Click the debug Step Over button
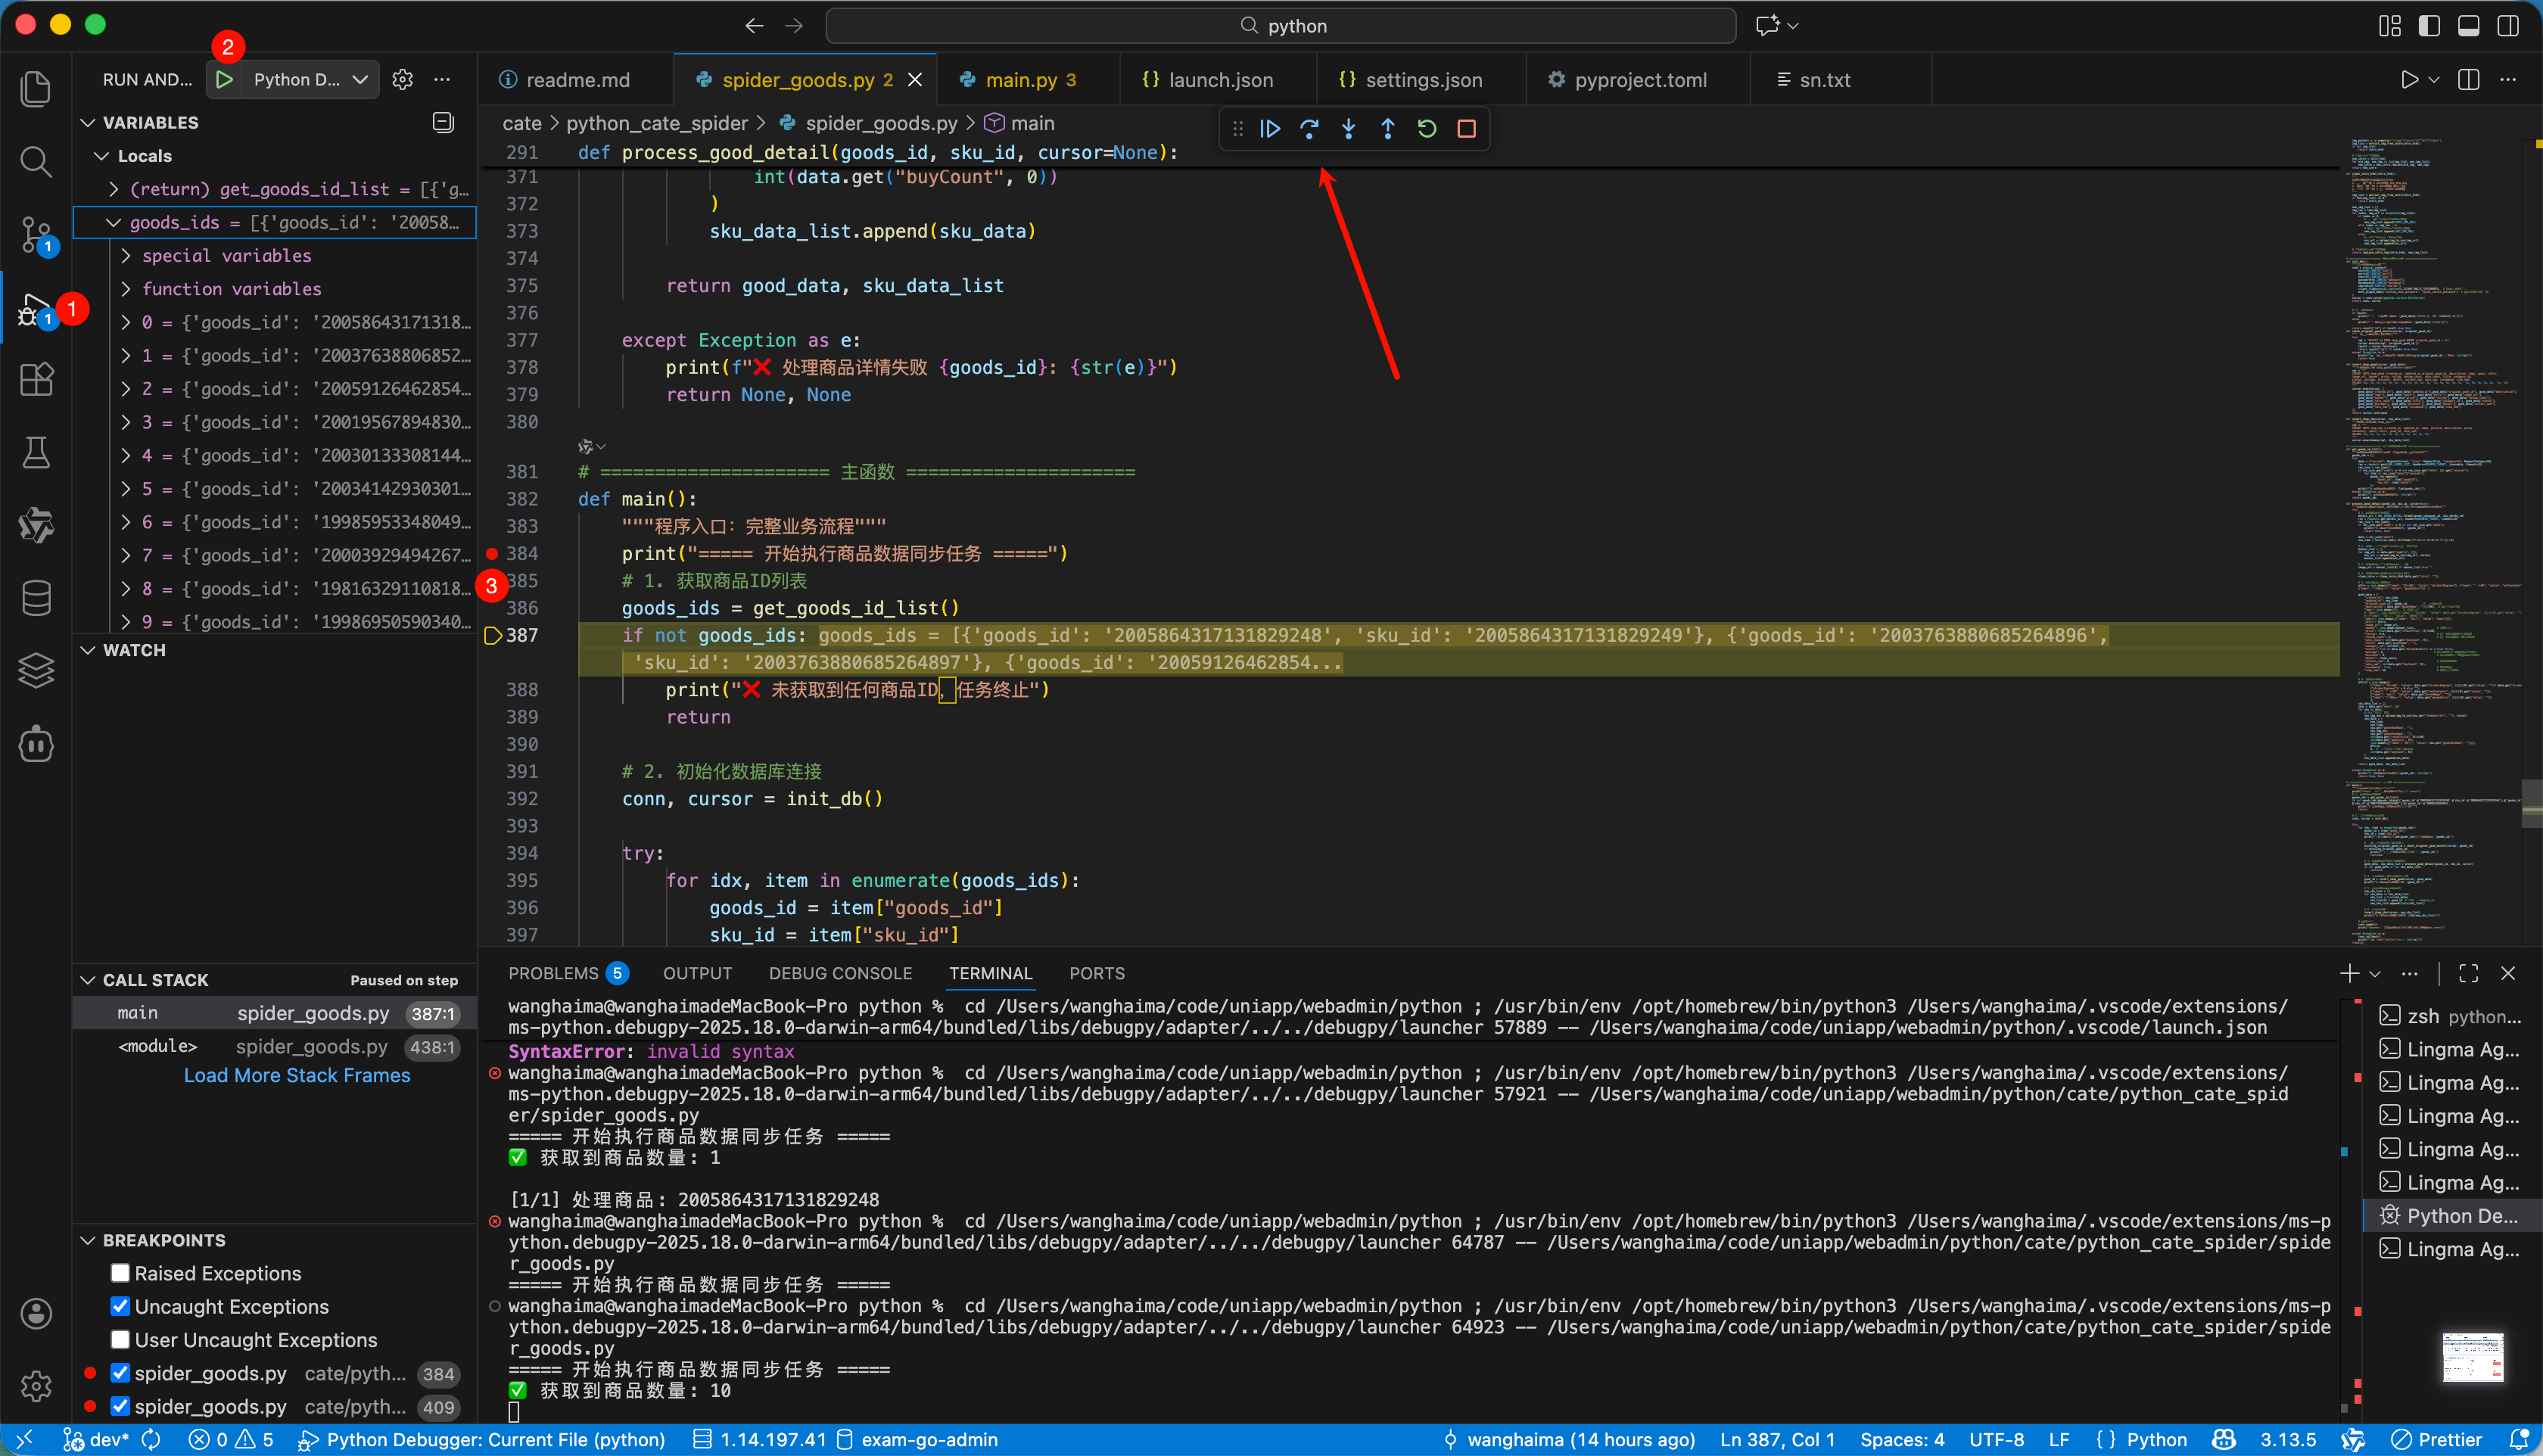Image resolution: width=2543 pixels, height=1456 pixels. coord(1309,129)
